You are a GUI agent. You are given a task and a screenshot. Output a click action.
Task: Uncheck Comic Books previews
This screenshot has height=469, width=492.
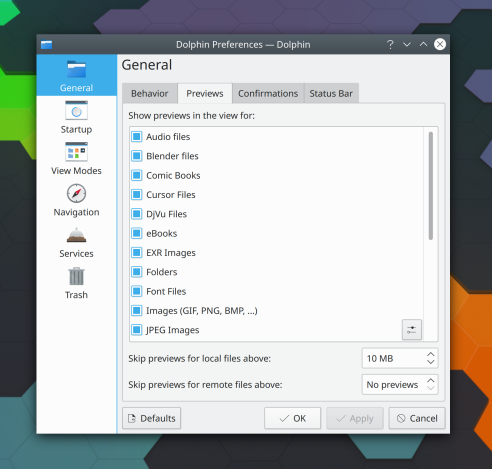tap(136, 175)
